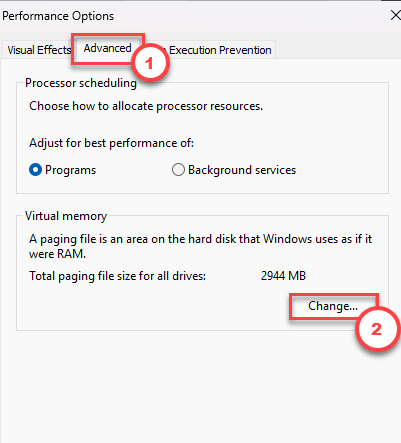This screenshot has width=401, height=443.
Task: Click the Performance Options title text
Action: [x=58, y=16]
